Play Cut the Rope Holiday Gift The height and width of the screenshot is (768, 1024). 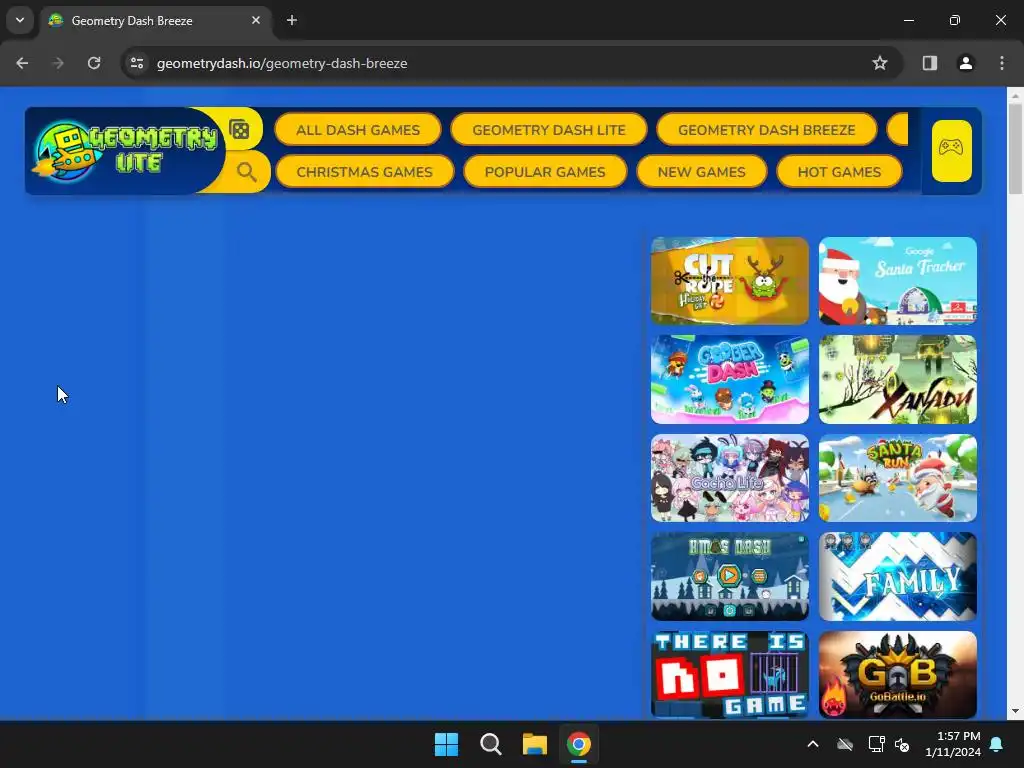(729, 281)
